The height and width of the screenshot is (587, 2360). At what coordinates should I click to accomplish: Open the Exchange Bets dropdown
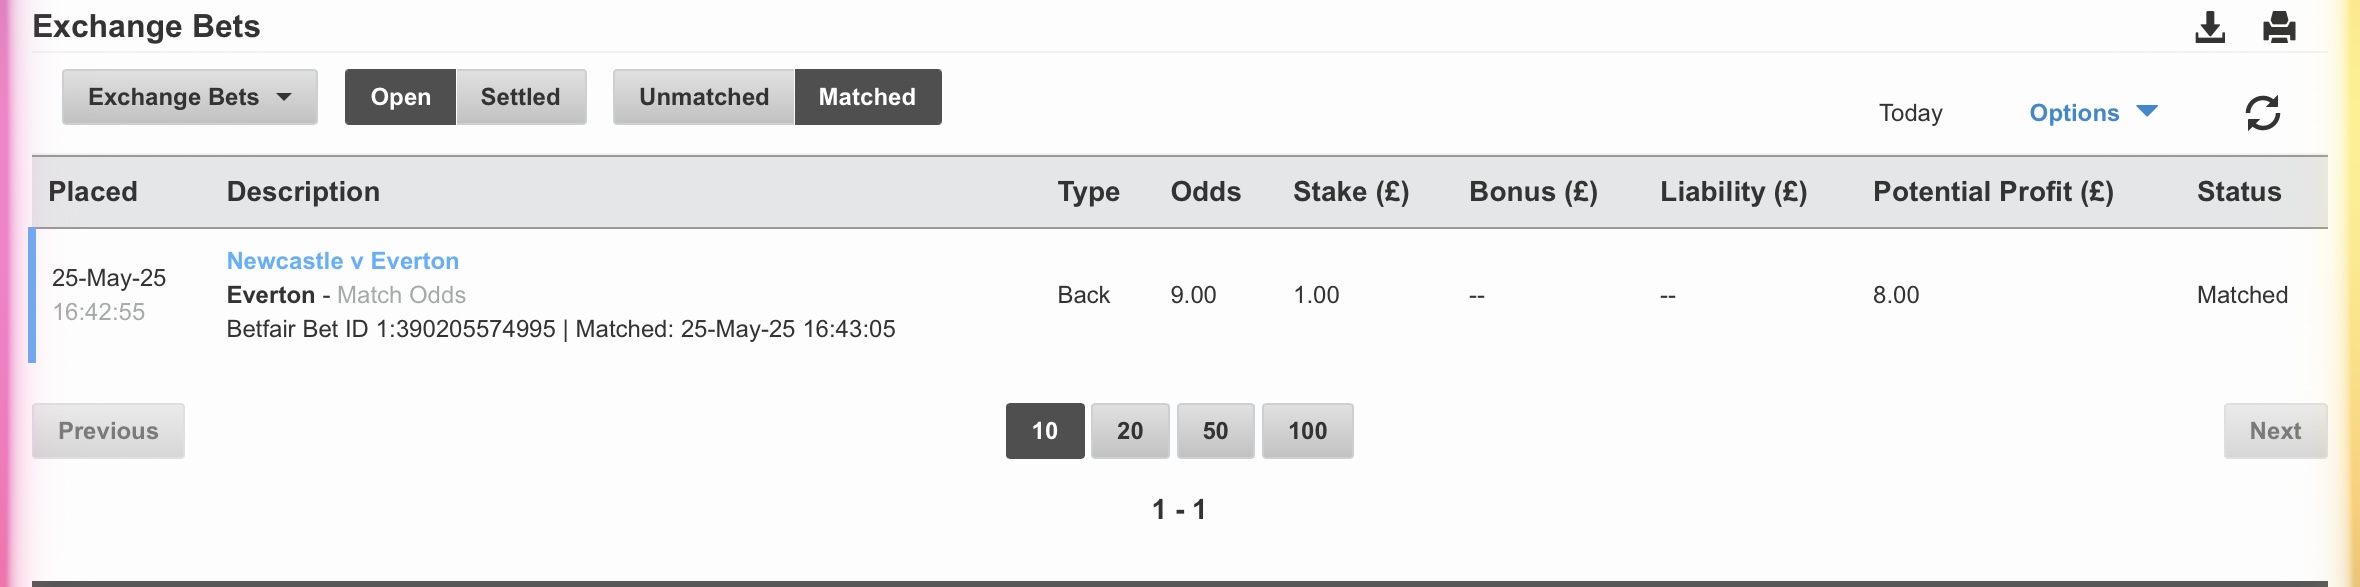point(190,97)
